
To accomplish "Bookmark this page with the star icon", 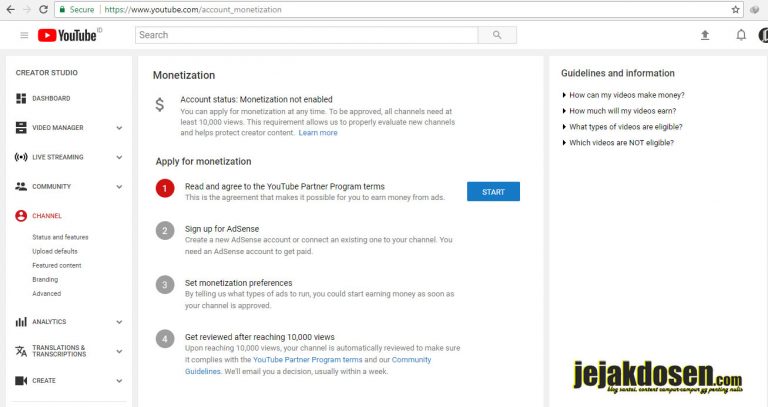I will tap(735, 9).
